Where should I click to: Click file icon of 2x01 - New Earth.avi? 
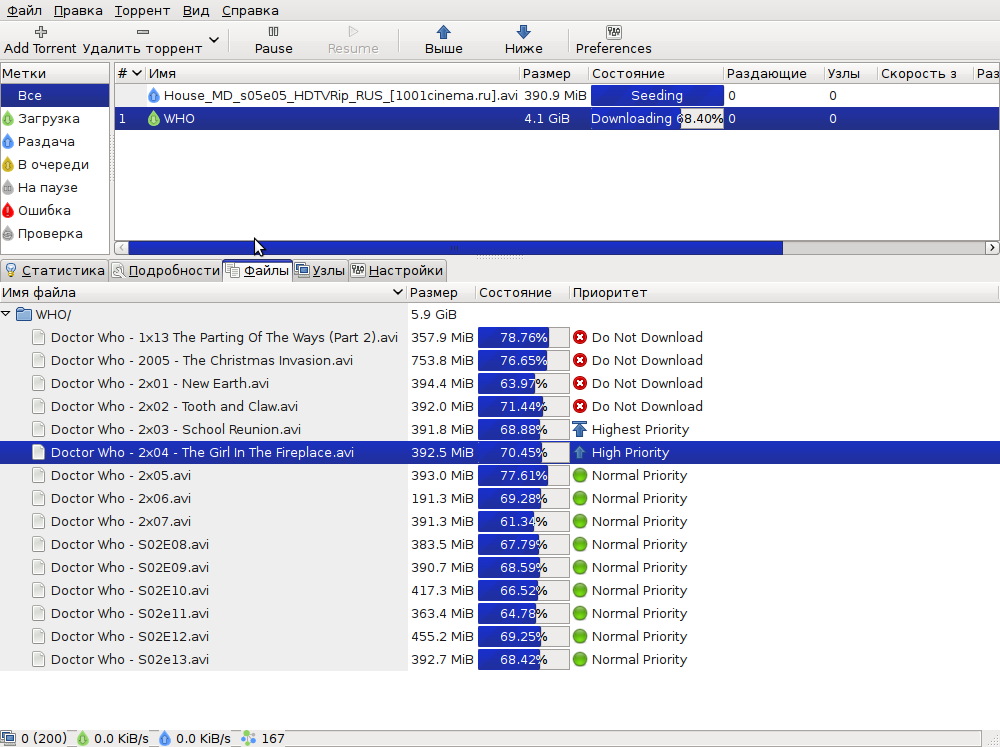pyautogui.click(x=38, y=383)
